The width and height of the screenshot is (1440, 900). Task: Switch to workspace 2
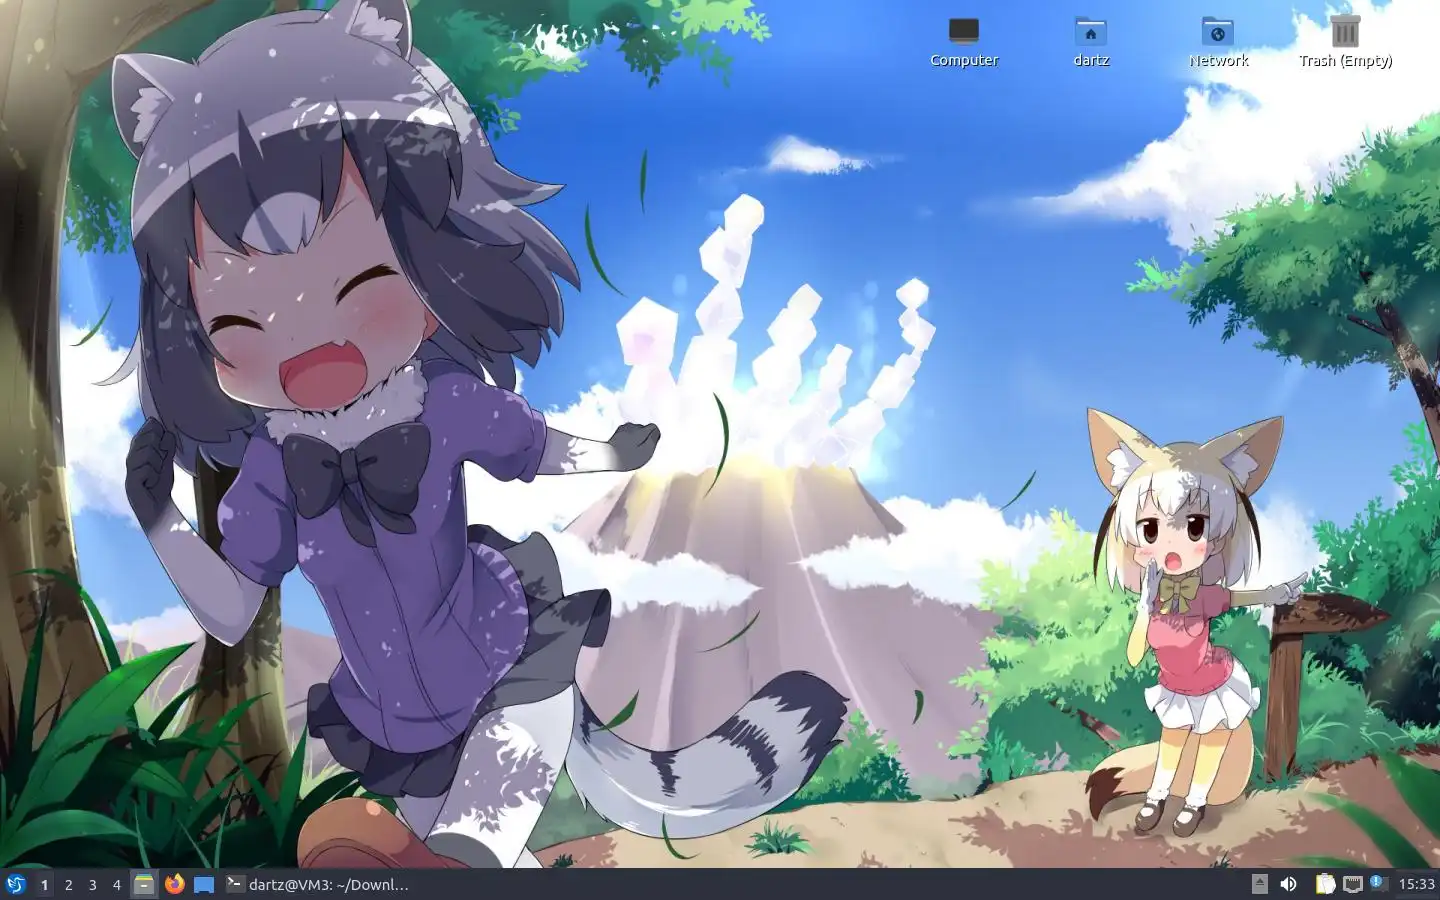point(68,884)
